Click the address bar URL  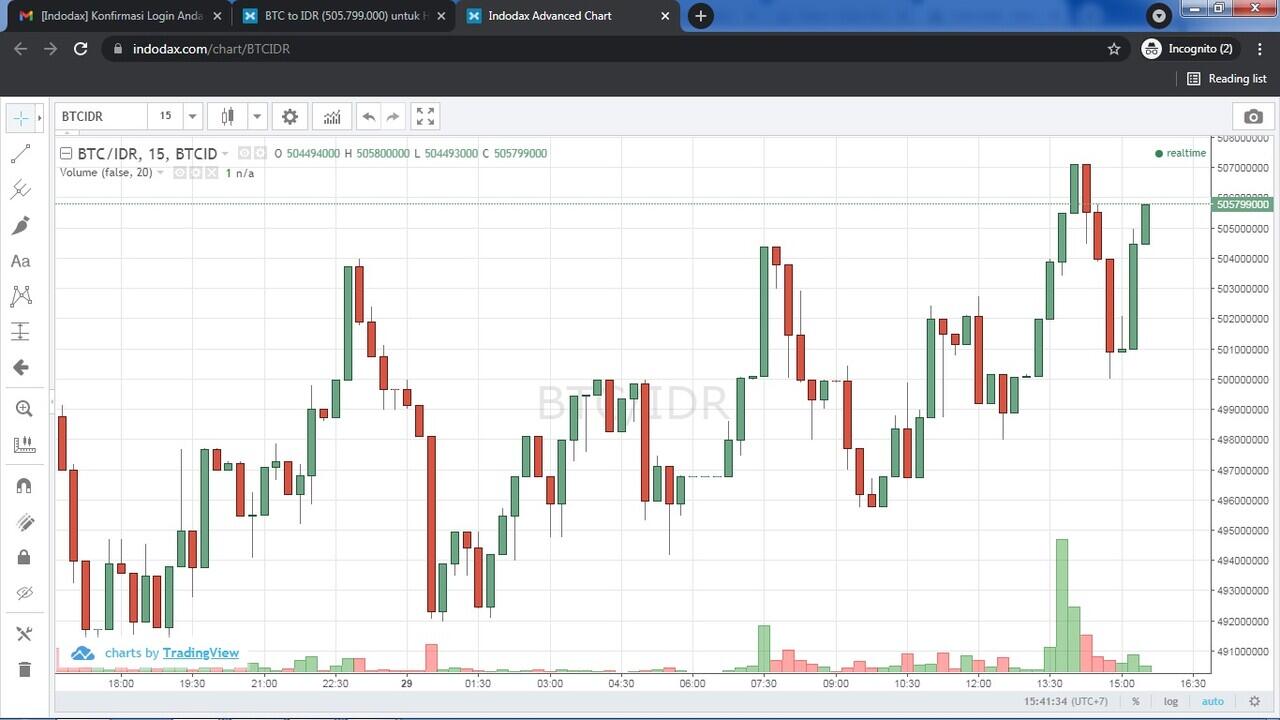[x=211, y=49]
